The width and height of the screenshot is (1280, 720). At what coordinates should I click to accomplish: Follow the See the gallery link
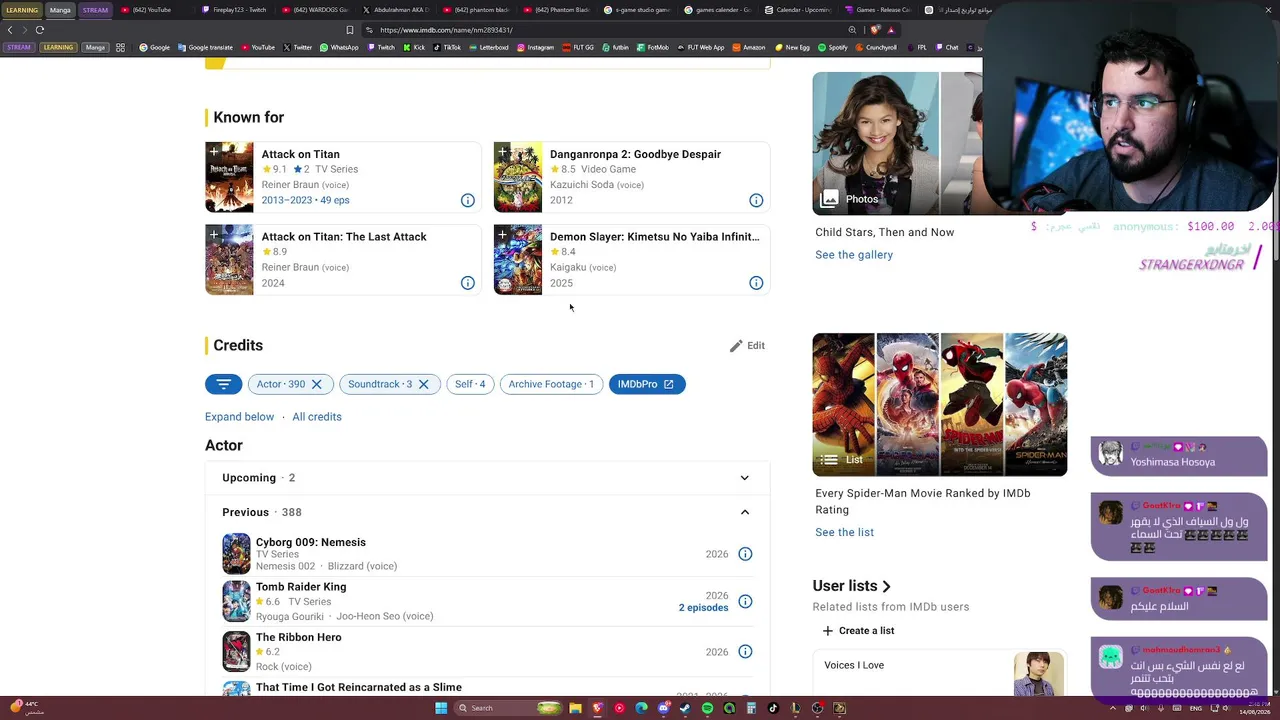854,255
